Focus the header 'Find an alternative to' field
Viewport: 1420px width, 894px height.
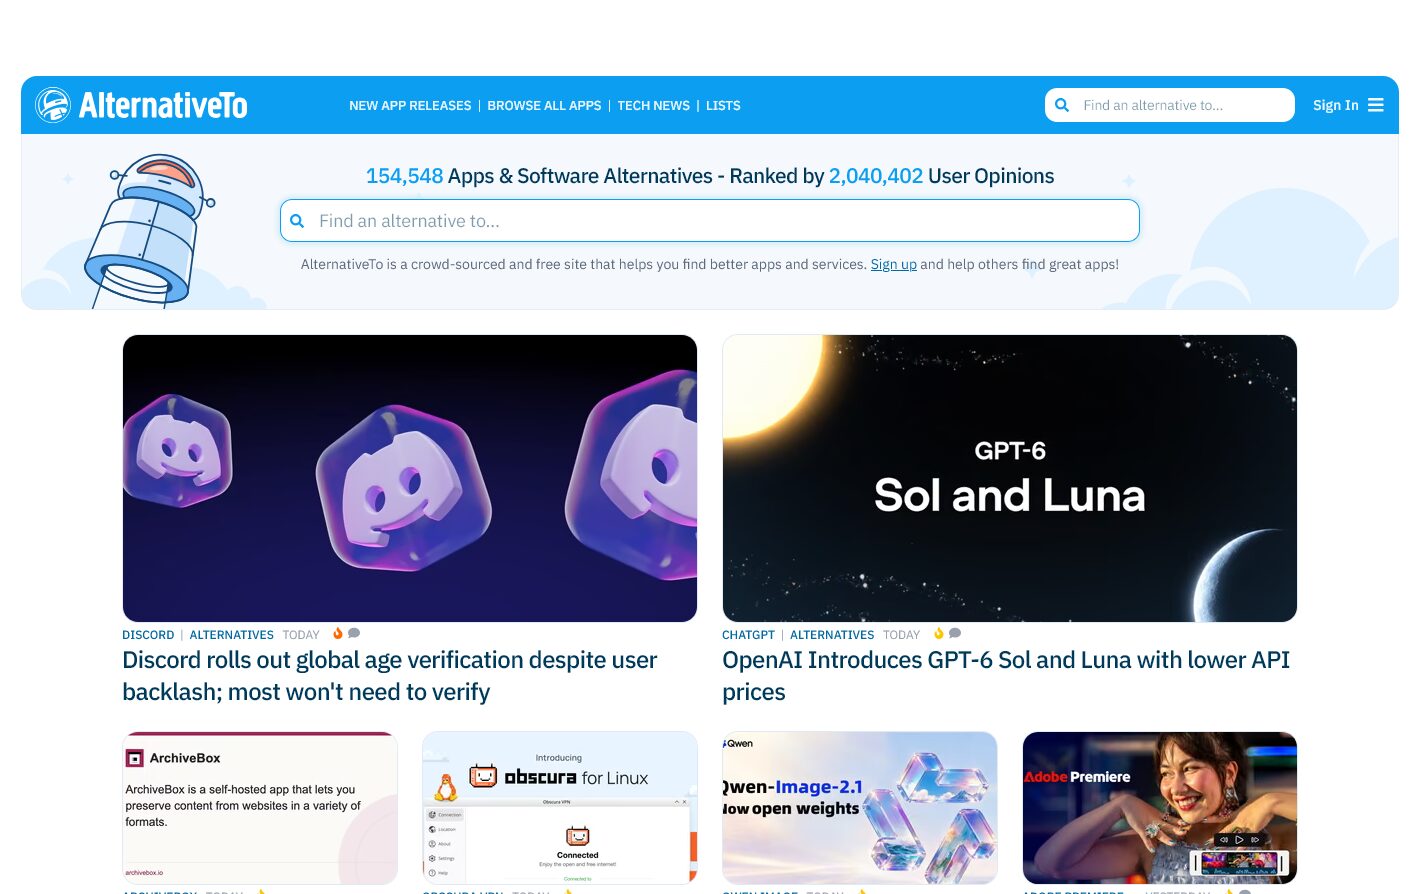(1170, 105)
